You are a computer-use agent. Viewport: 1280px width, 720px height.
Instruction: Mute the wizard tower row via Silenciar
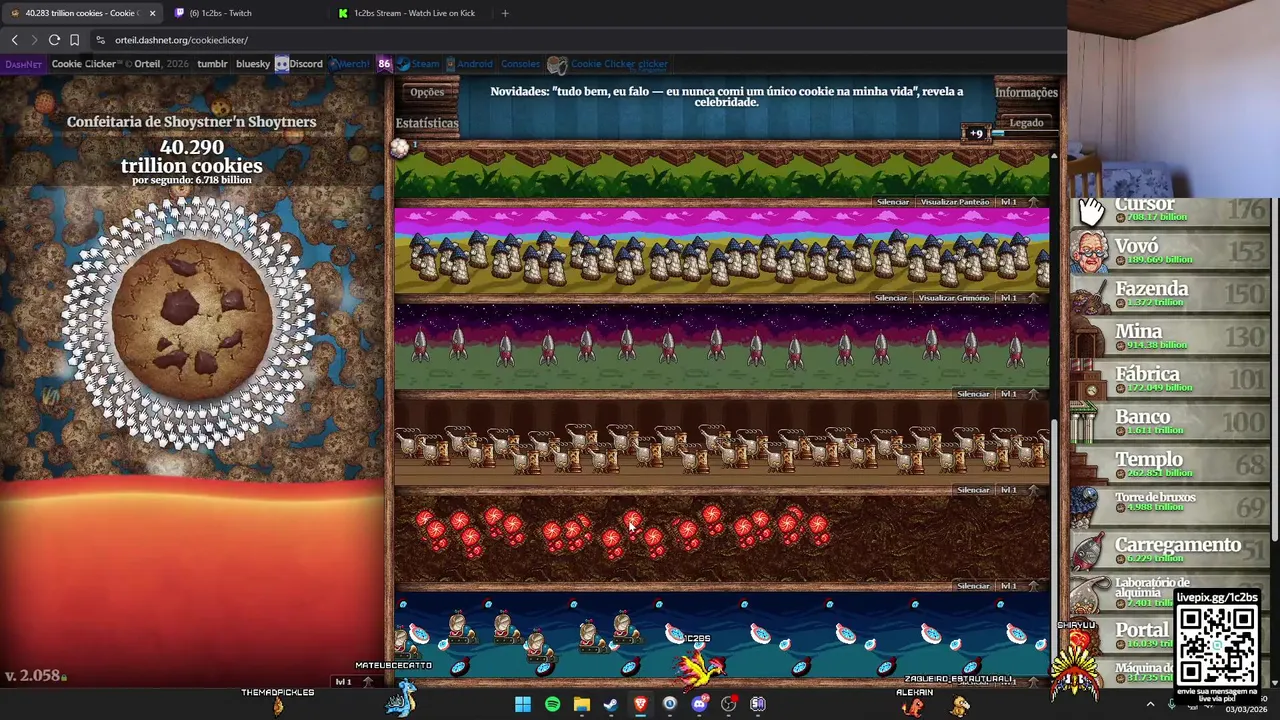pyautogui.click(x=891, y=298)
